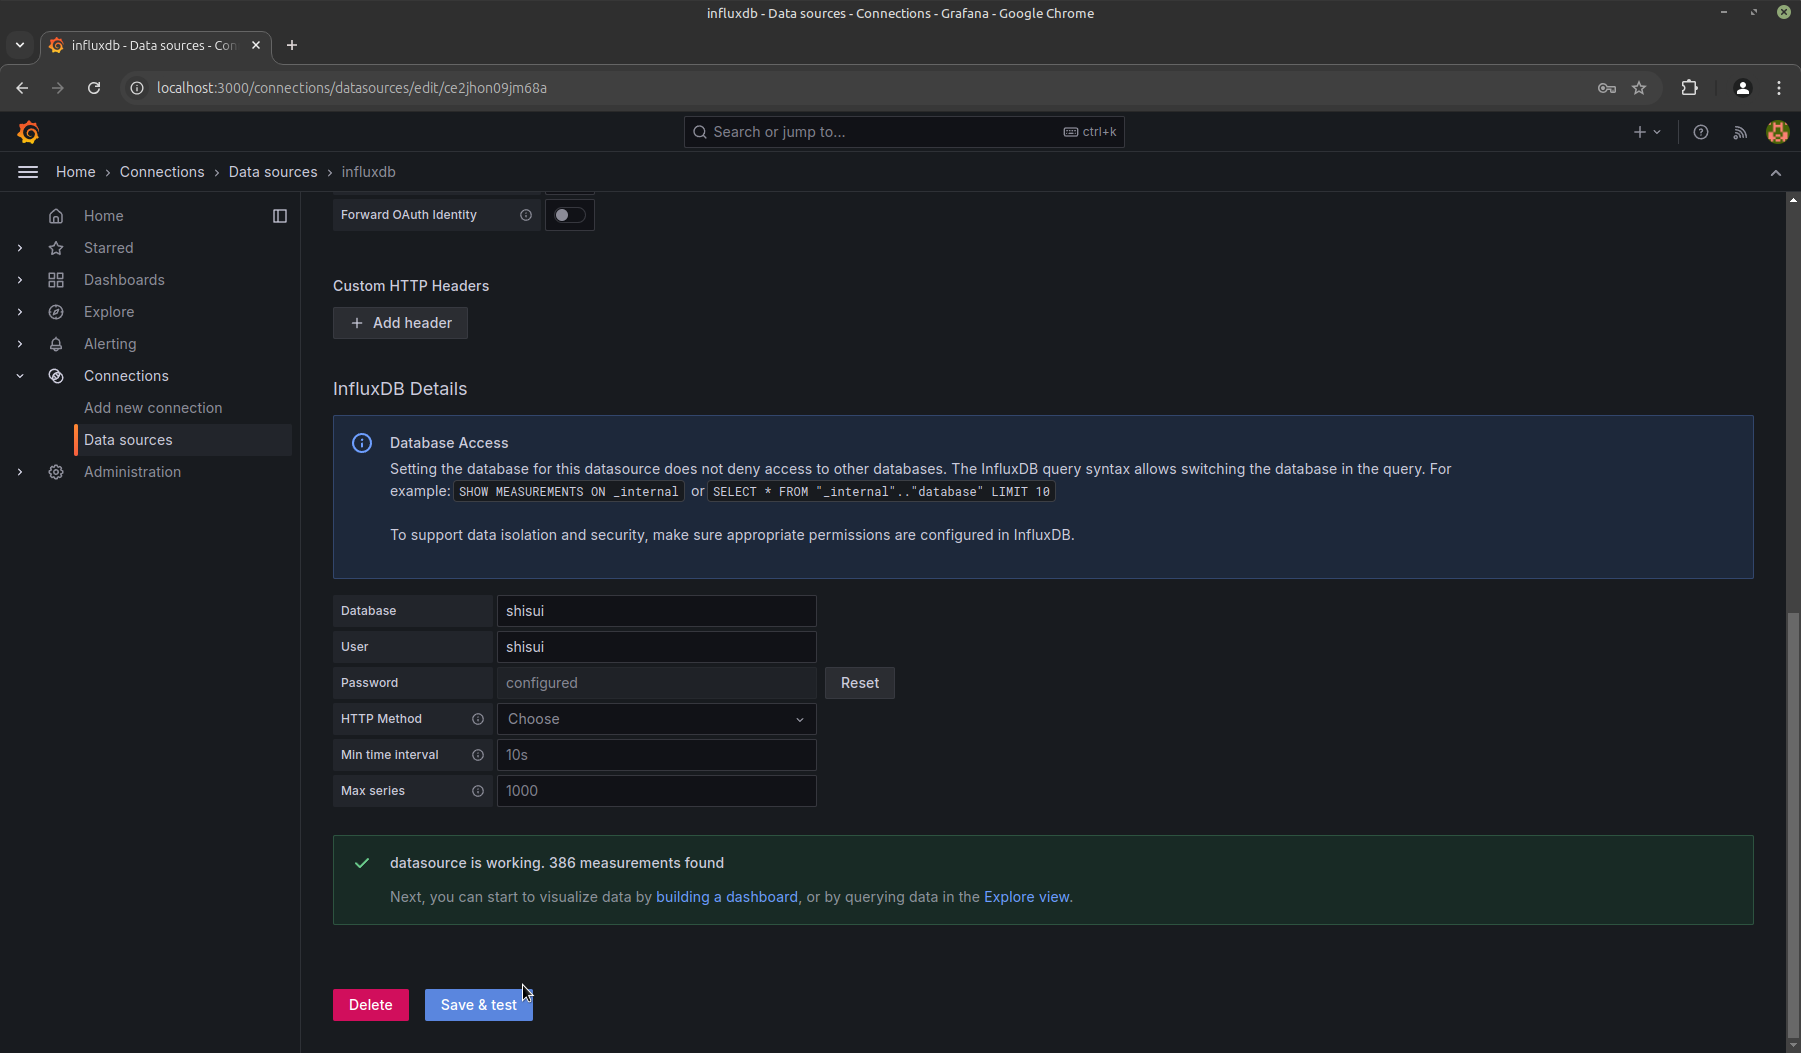This screenshot has height=1053, width=1801.
Task: Open the Help question mark menu
Action: pyautogui.click(x=1701, y=132)
